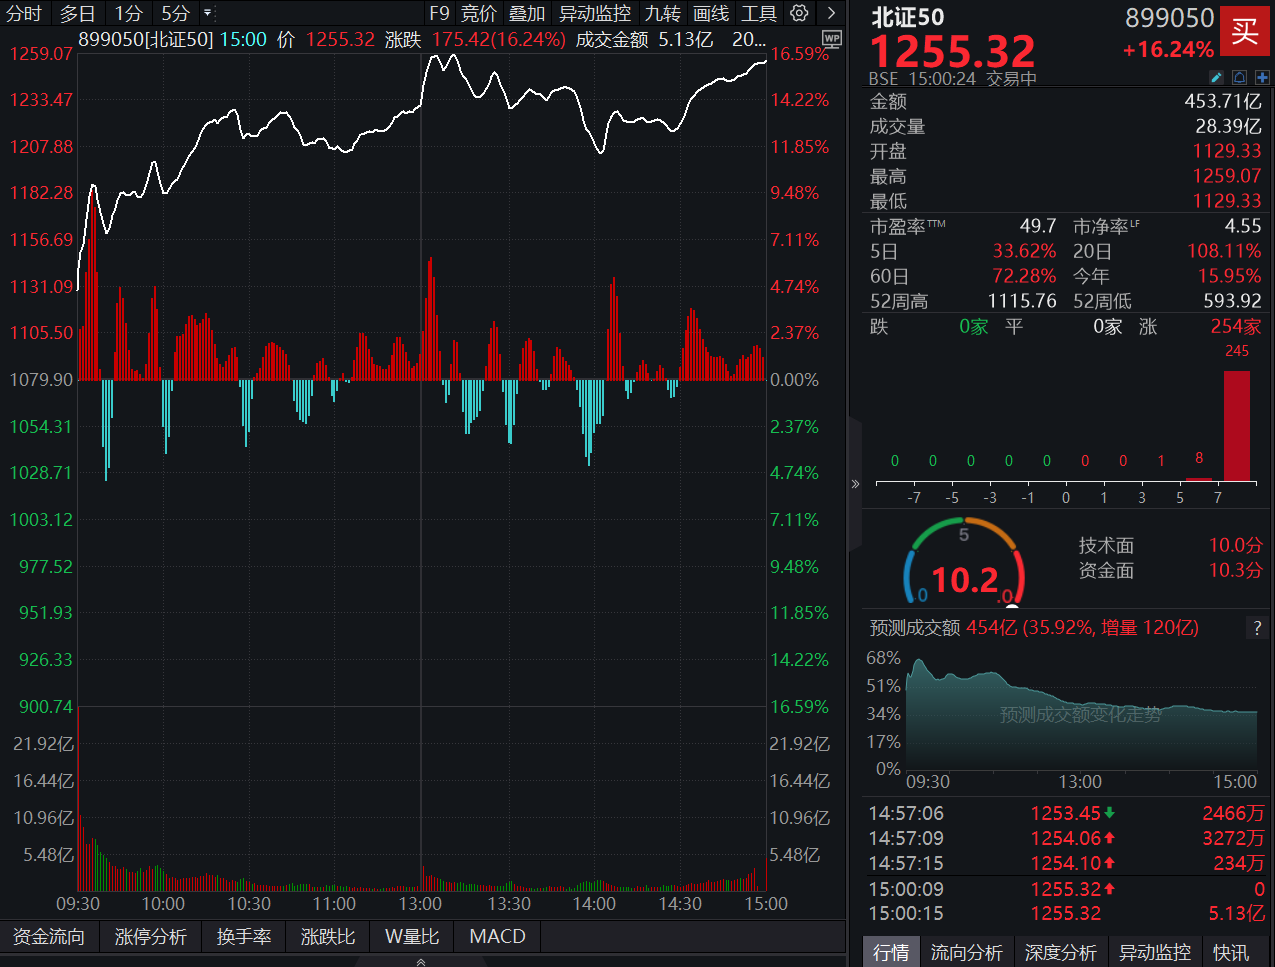Click the WP monitor icon on chart

pos(831,39)
